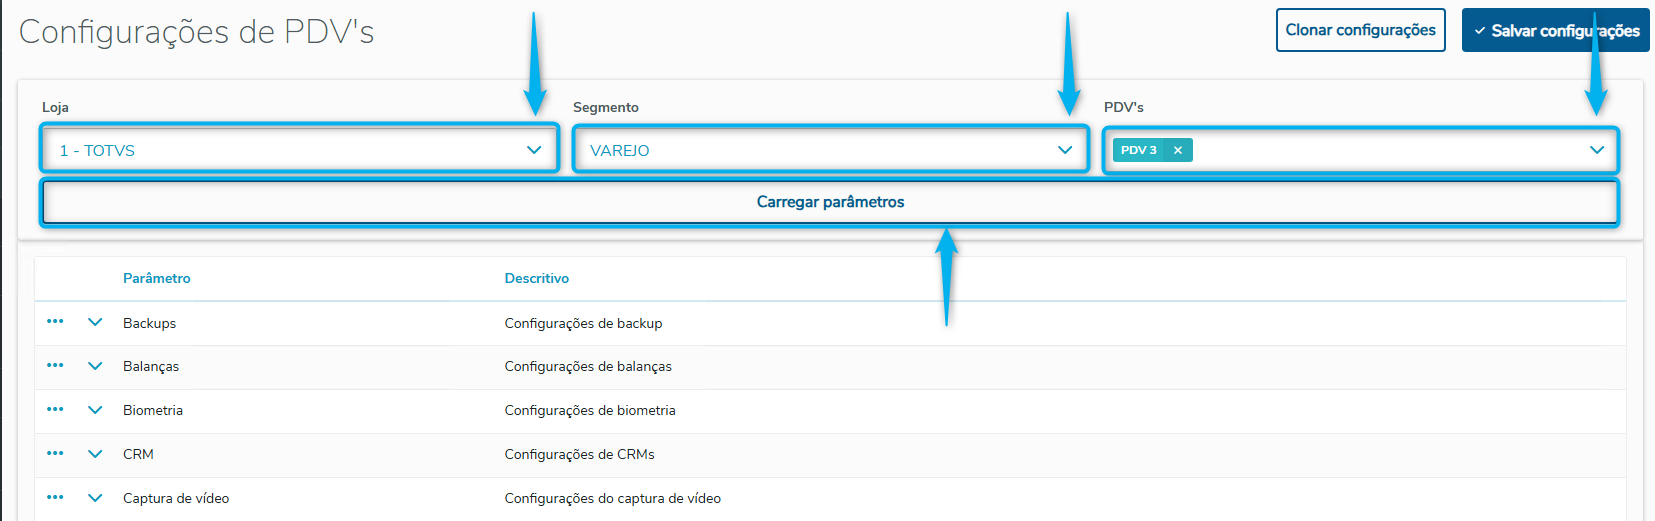Open the Segmento dropdown showing VAREJO
Image resolution: width=1655 pixels, height=521 pixels.
(830, 150)
